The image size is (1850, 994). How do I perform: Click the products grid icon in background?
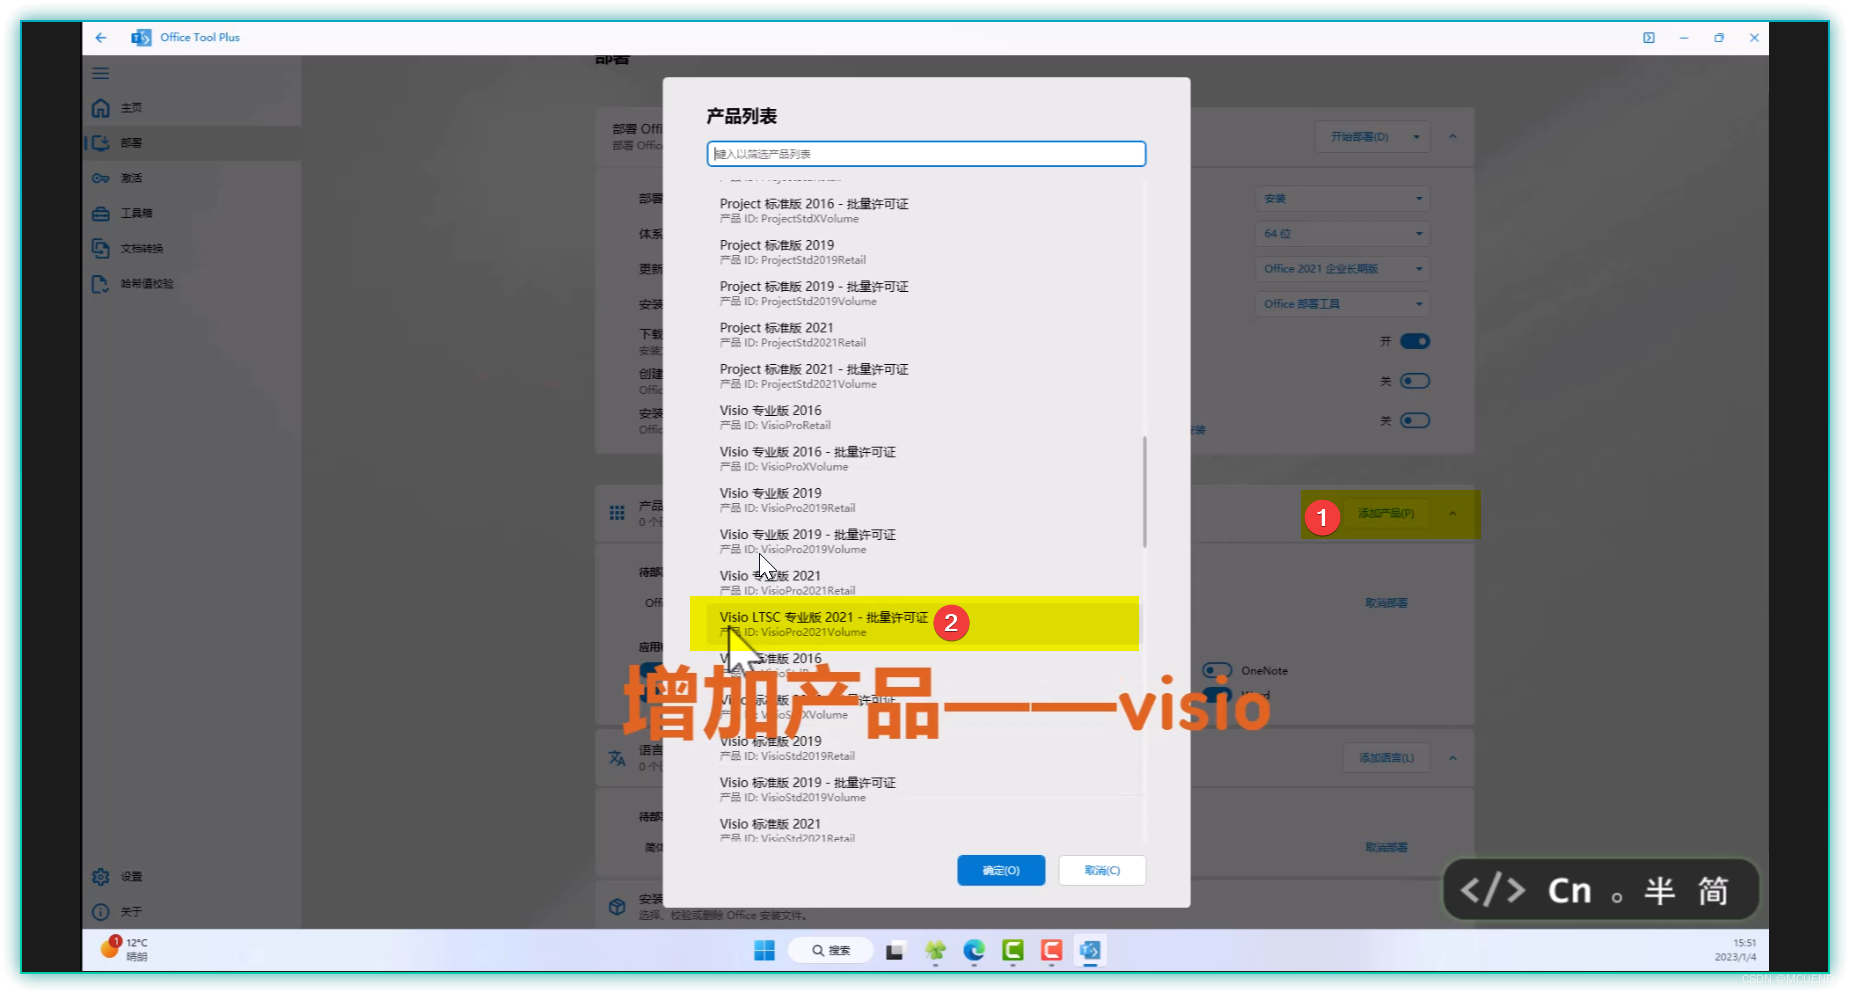click(x=617, y=513)
